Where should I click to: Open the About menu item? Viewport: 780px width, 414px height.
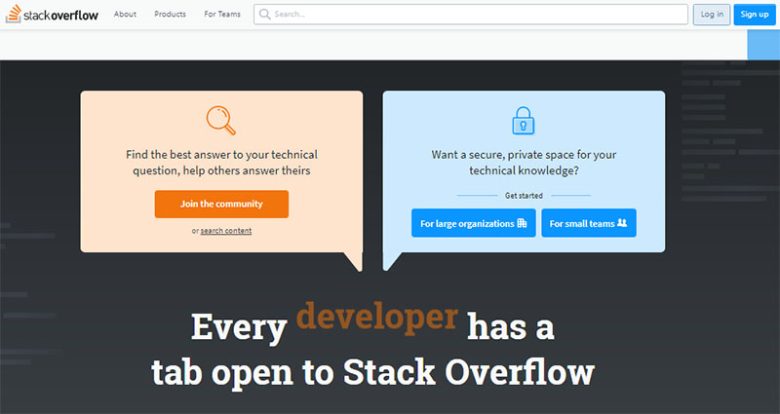pos(125,14)
